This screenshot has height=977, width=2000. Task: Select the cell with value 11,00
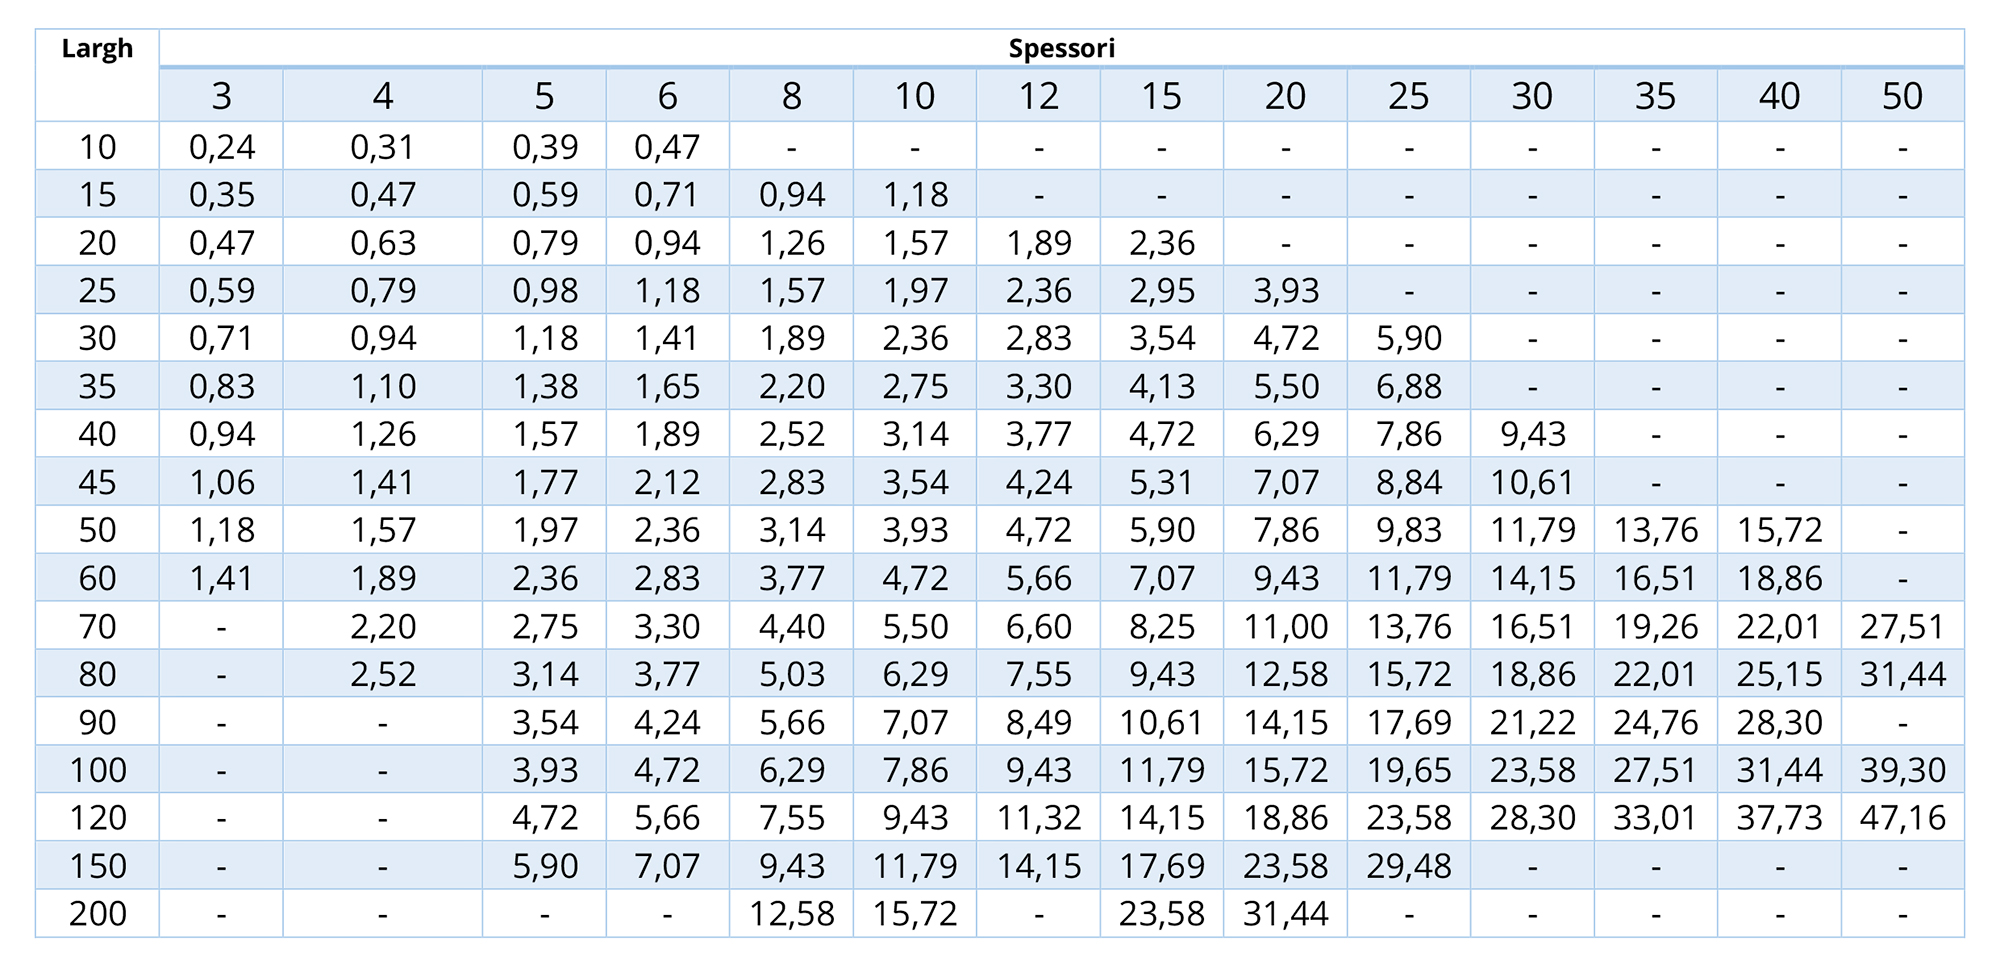(x=1285, y=626)
